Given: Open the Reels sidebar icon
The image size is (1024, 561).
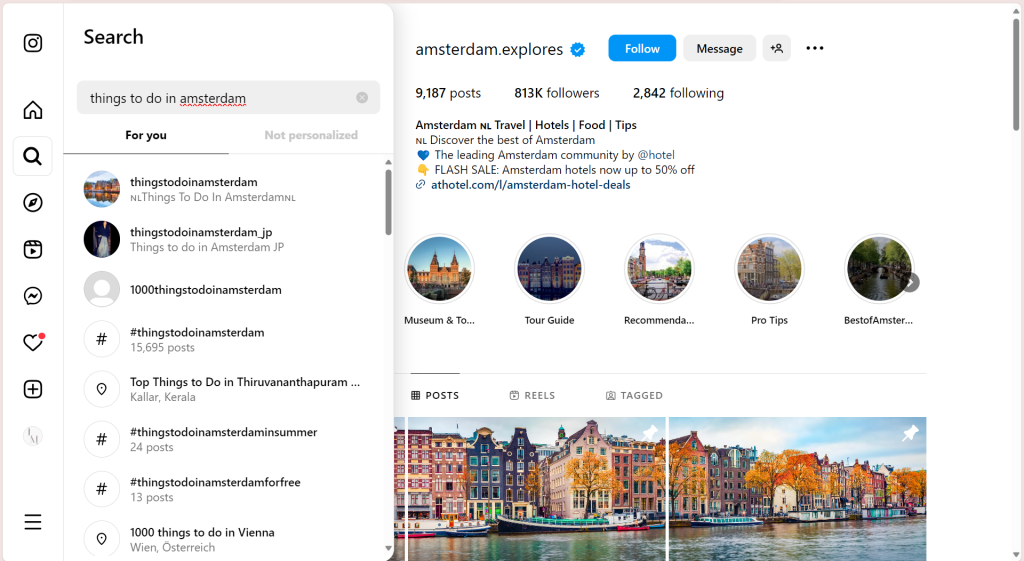Looking at the screenshot, I should (x=33, y=250).
